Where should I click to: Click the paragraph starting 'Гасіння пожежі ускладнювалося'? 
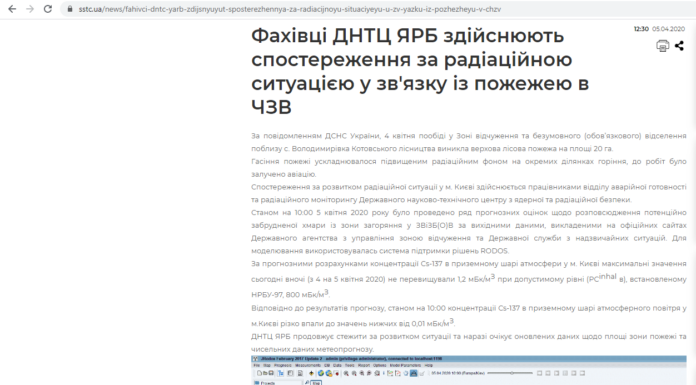(x=469, y=167)
